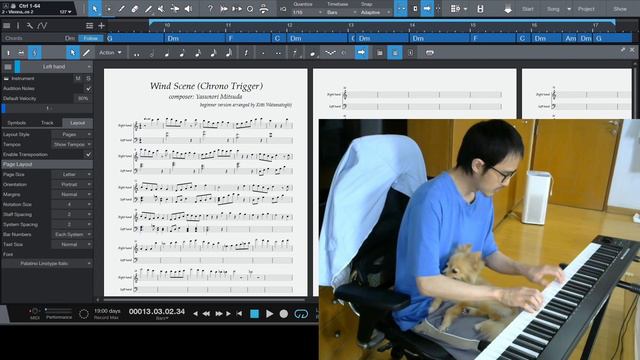
Task: Choose the rest symbol in note toolbar
Action: click(x=246, y=53)
